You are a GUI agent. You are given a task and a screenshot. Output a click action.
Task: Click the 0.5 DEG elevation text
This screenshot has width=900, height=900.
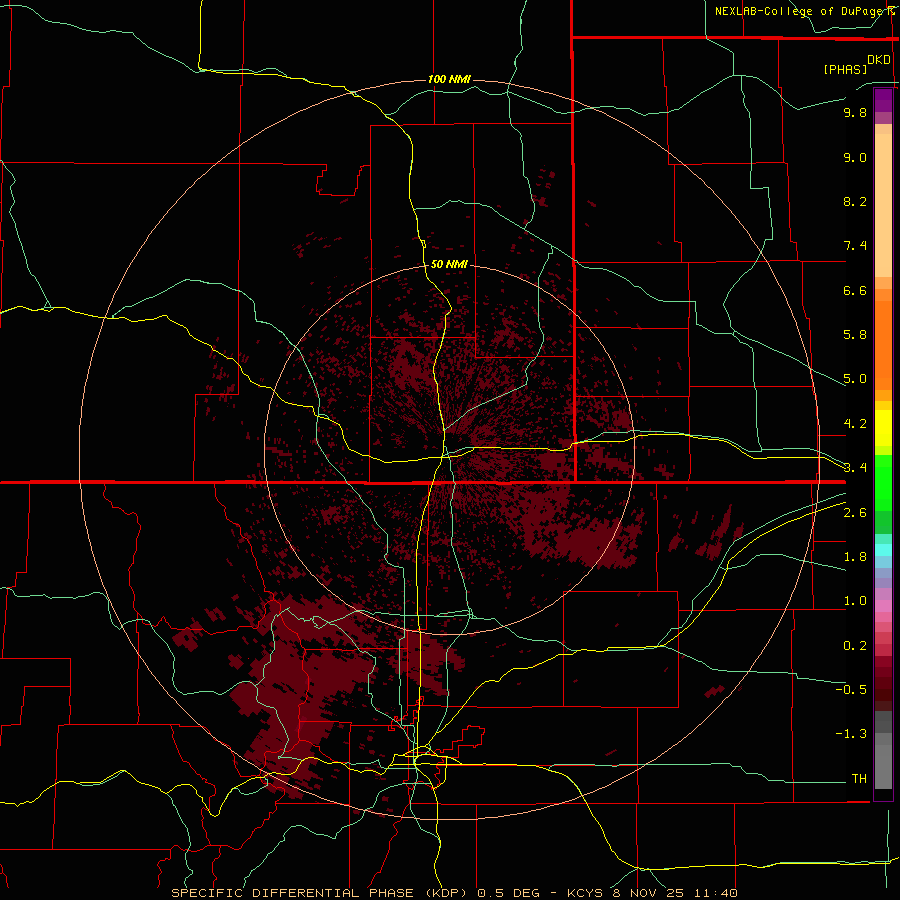[509, 893]
